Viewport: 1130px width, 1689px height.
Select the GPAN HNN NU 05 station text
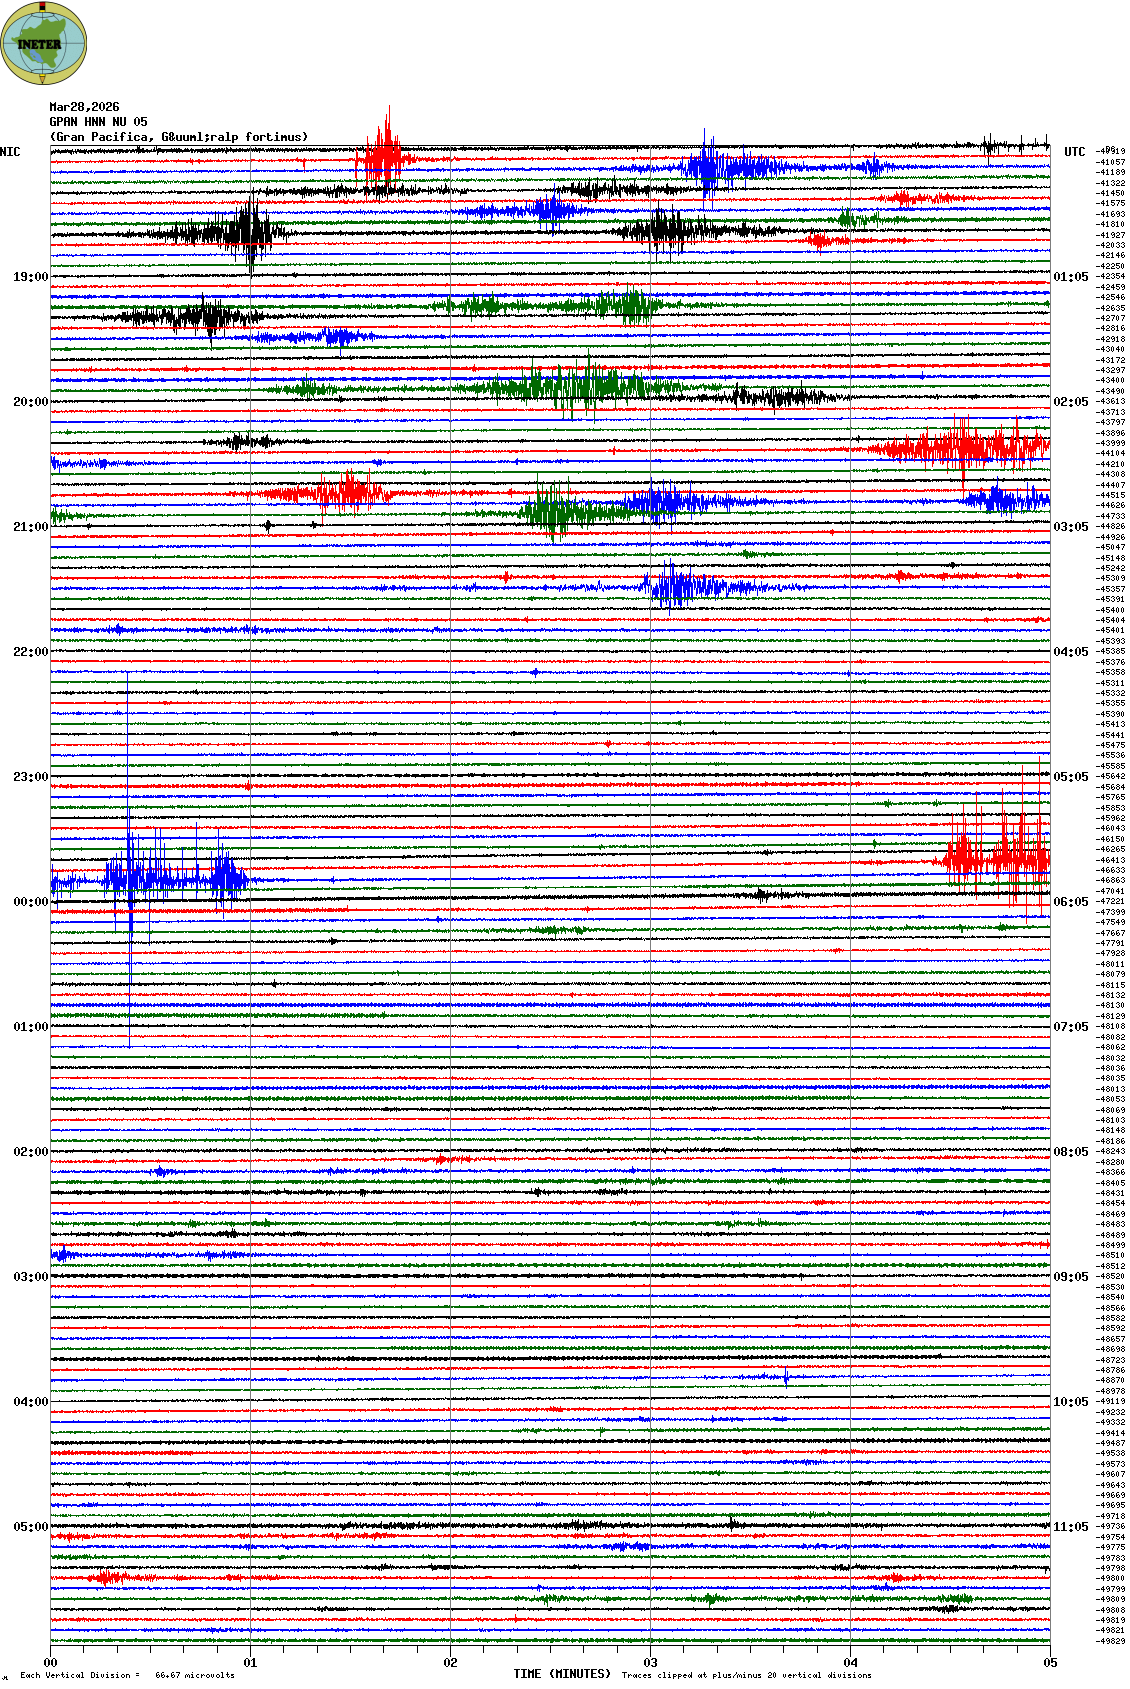point(98,122)
